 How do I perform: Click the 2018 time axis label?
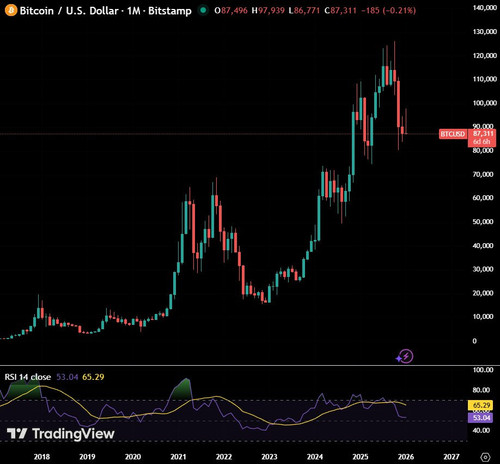point(42,457)
